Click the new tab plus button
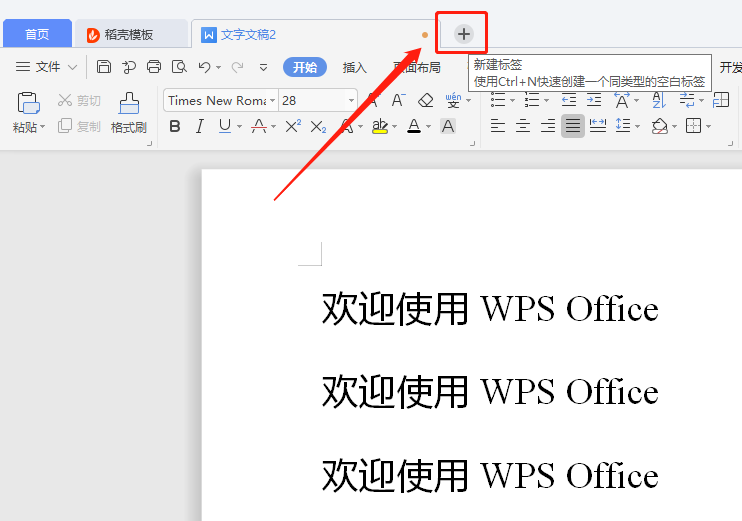 click(463, 34)
